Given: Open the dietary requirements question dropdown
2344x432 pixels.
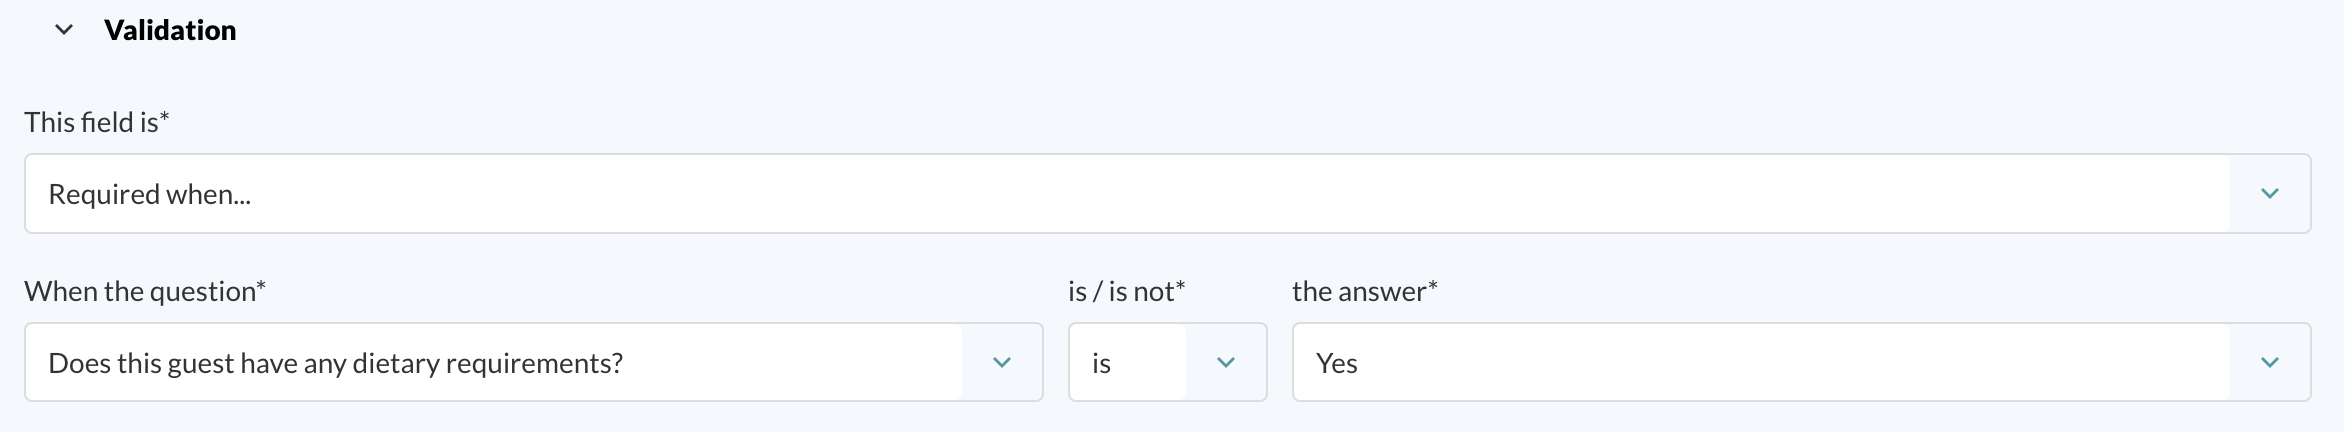Looking at the screenshot, I should pyautogui.click(x=533, y=362).
